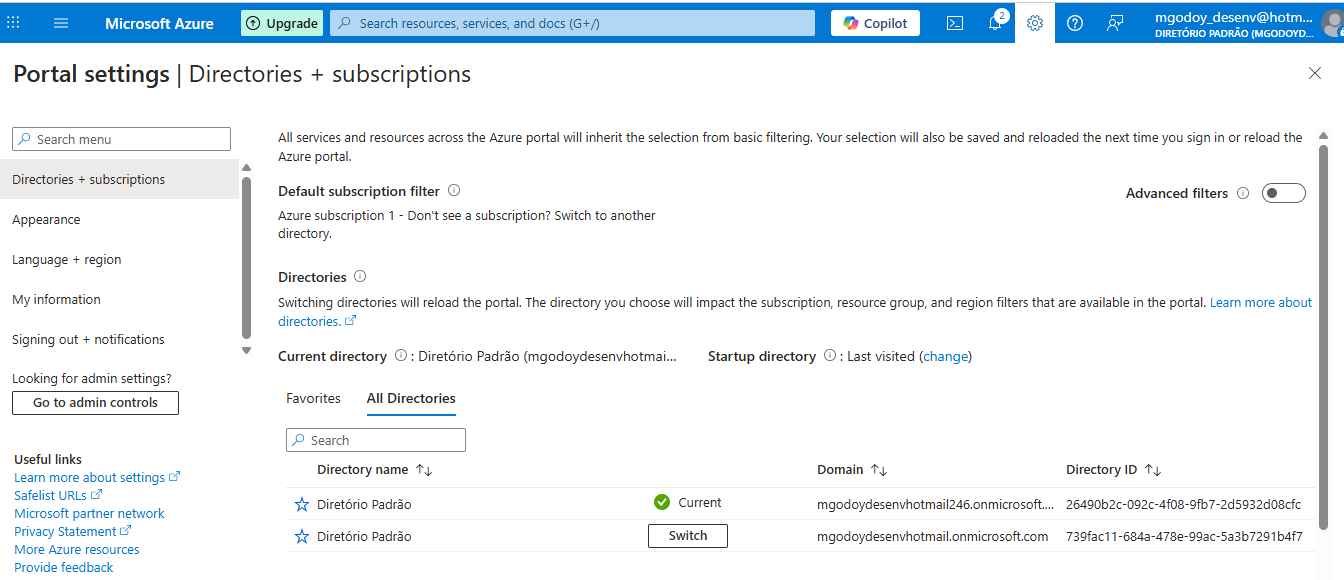Click Advanced filters info icon
The width and height of the screenshot is (1344, 580).
coord(1243,193)
